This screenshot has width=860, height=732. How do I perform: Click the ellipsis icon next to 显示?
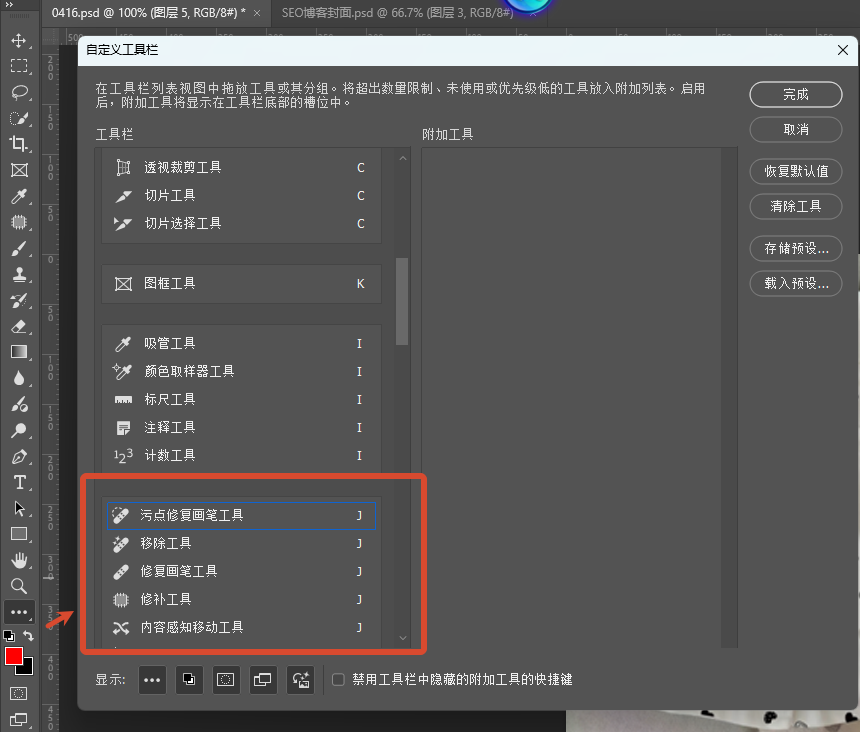pos(151,679)
